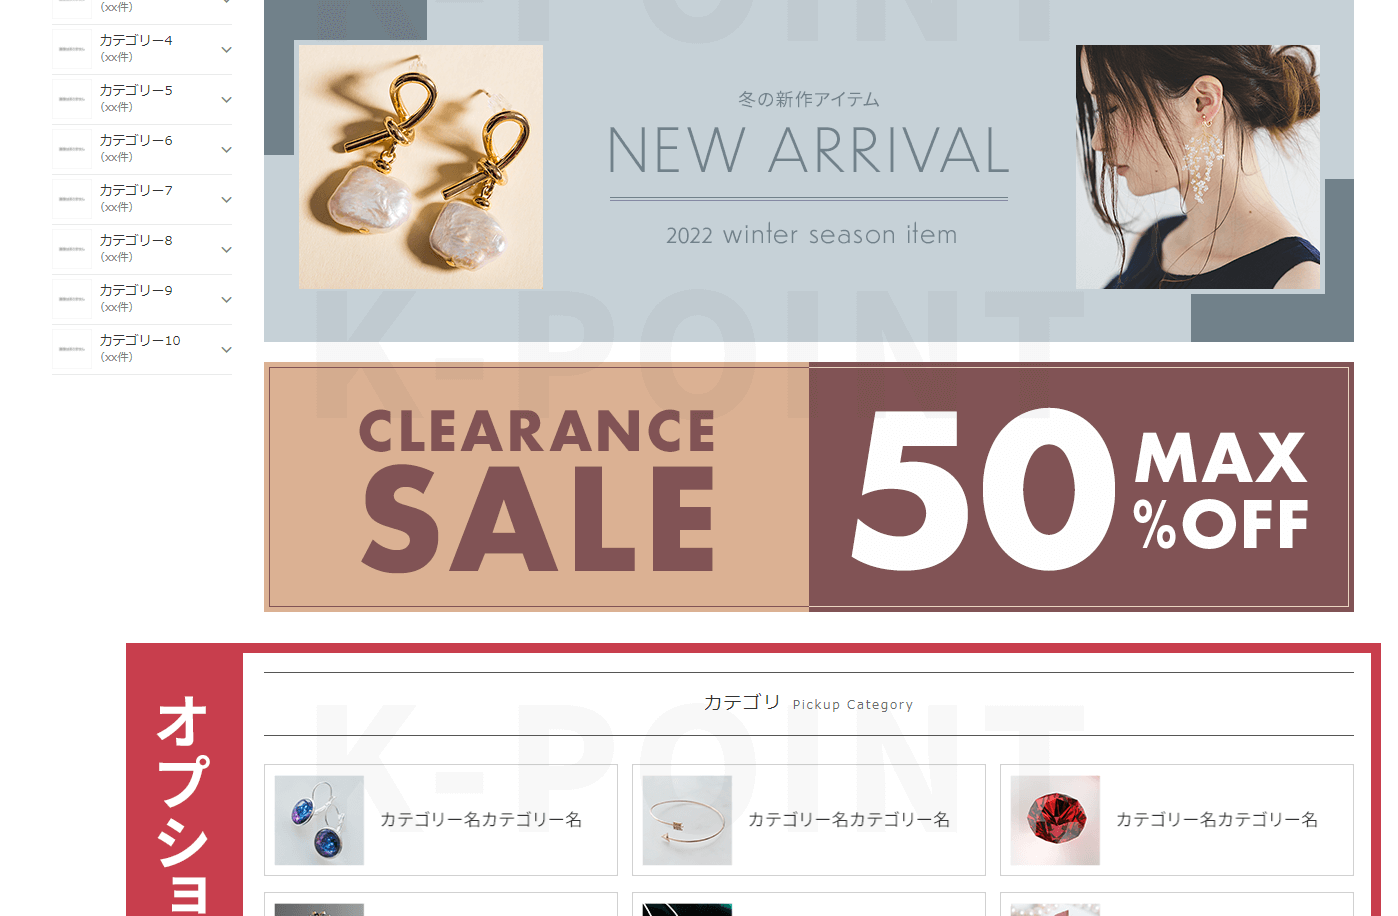Expand the カテゴリー9 chevron
The image size is (1398, 916).
pos(226,300)
